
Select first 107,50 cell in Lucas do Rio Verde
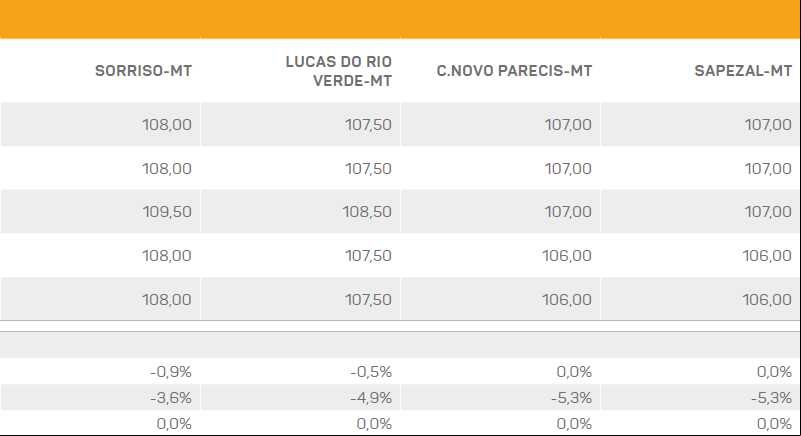tap(368, 125)
